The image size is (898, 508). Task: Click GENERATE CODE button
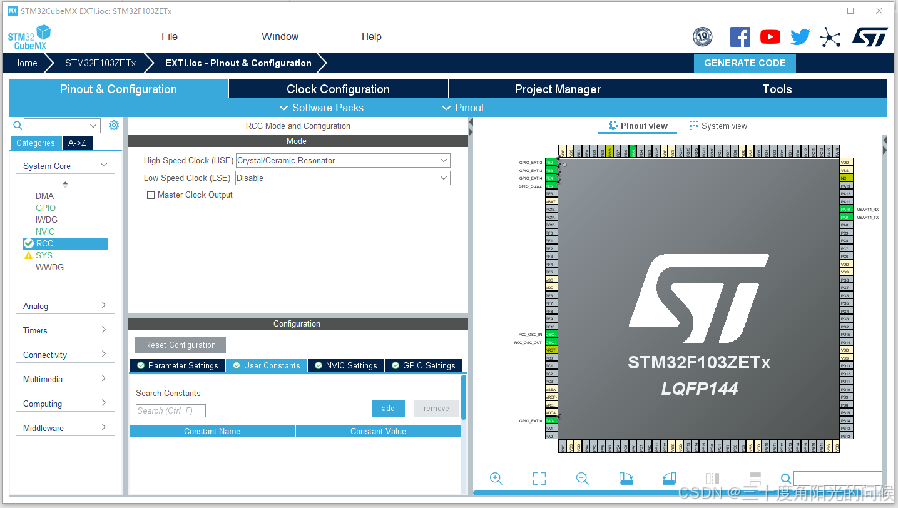(x=745, y=63)
